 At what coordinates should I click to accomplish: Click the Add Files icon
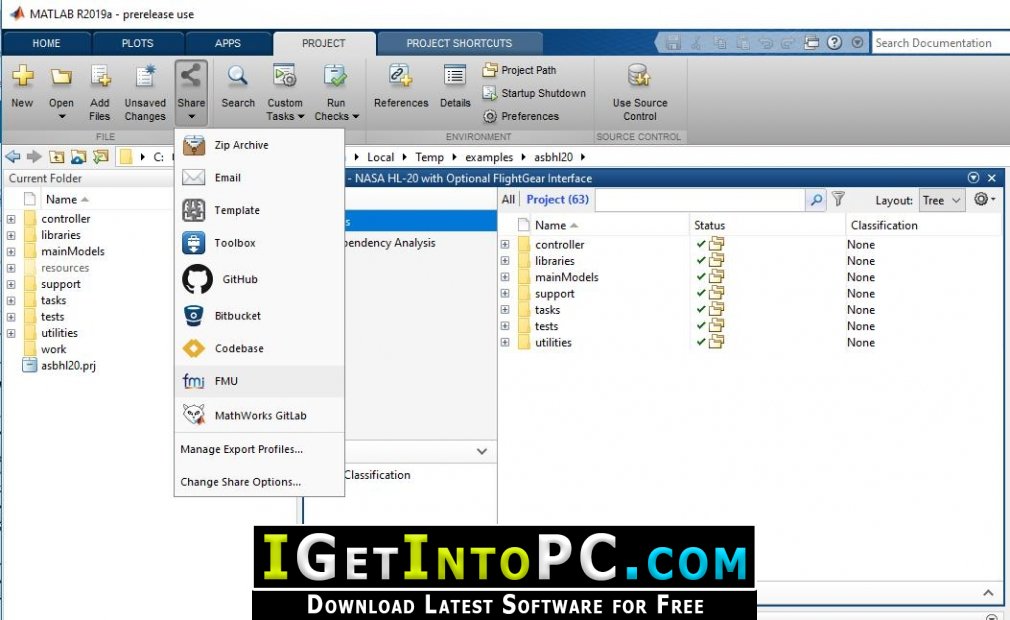100,77
